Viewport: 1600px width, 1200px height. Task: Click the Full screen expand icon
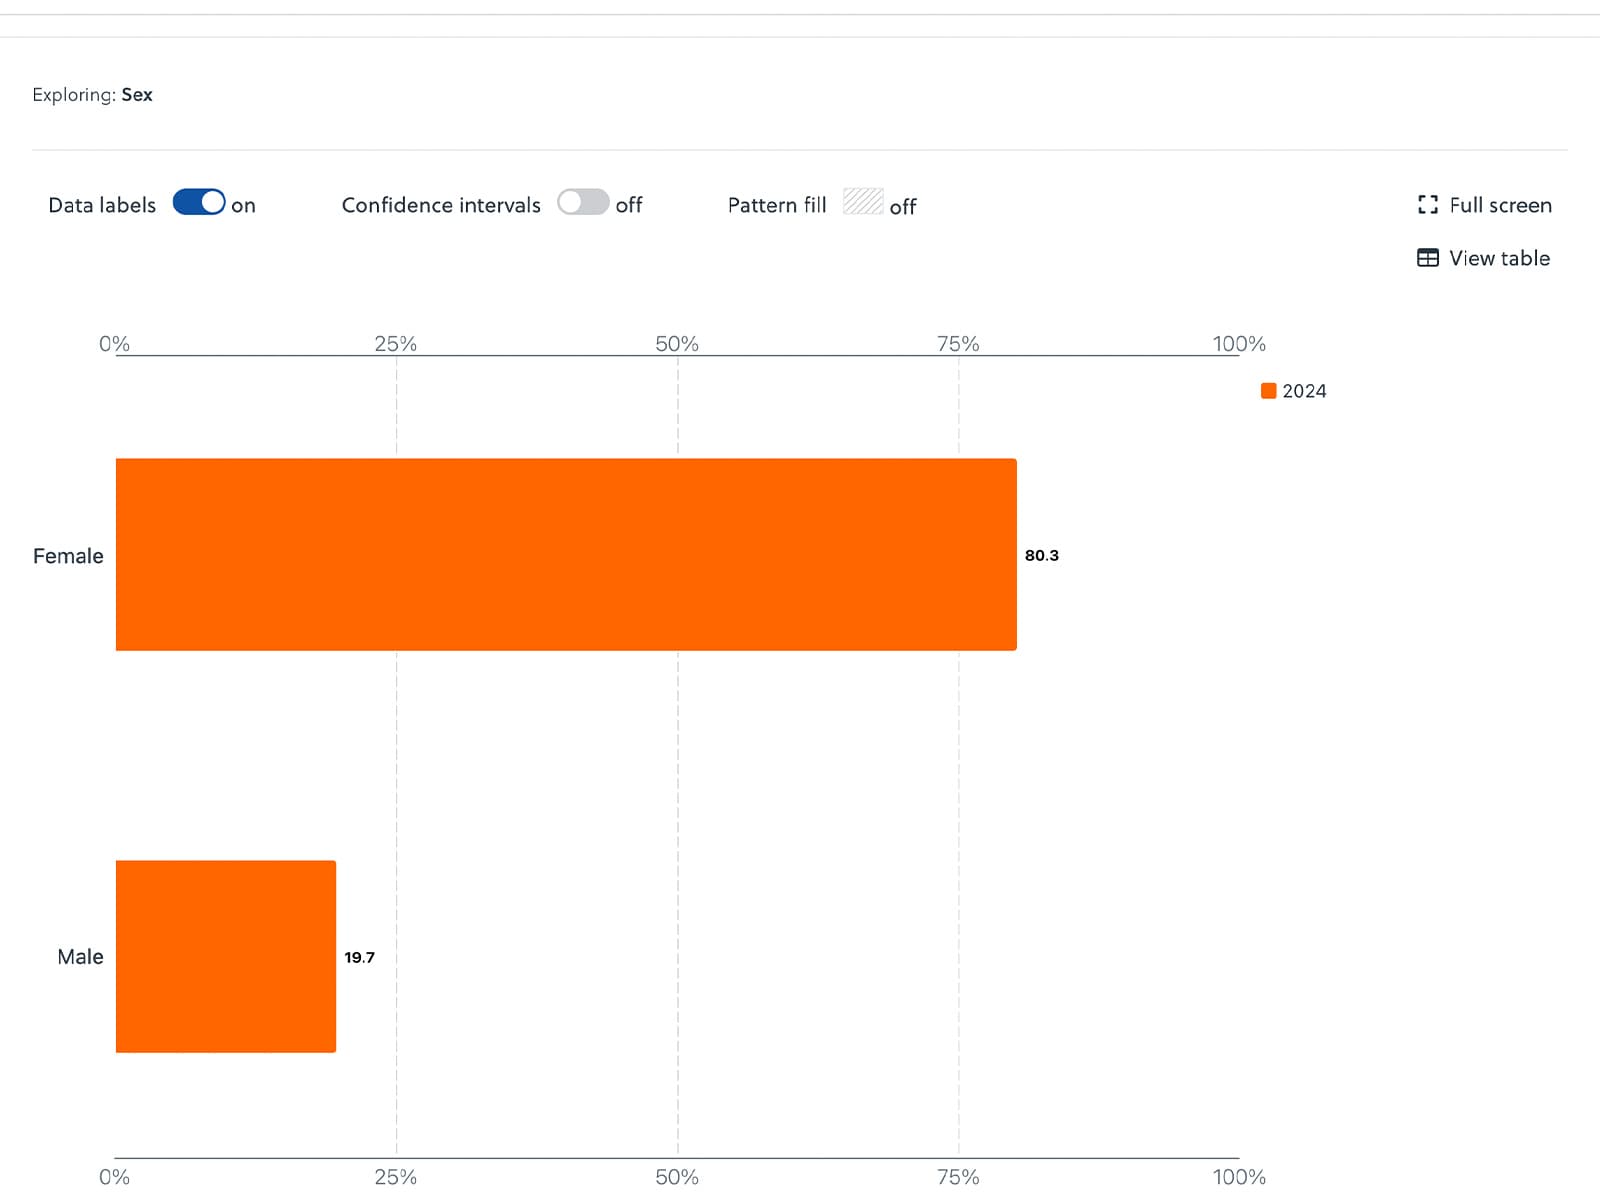[1427, 205]
